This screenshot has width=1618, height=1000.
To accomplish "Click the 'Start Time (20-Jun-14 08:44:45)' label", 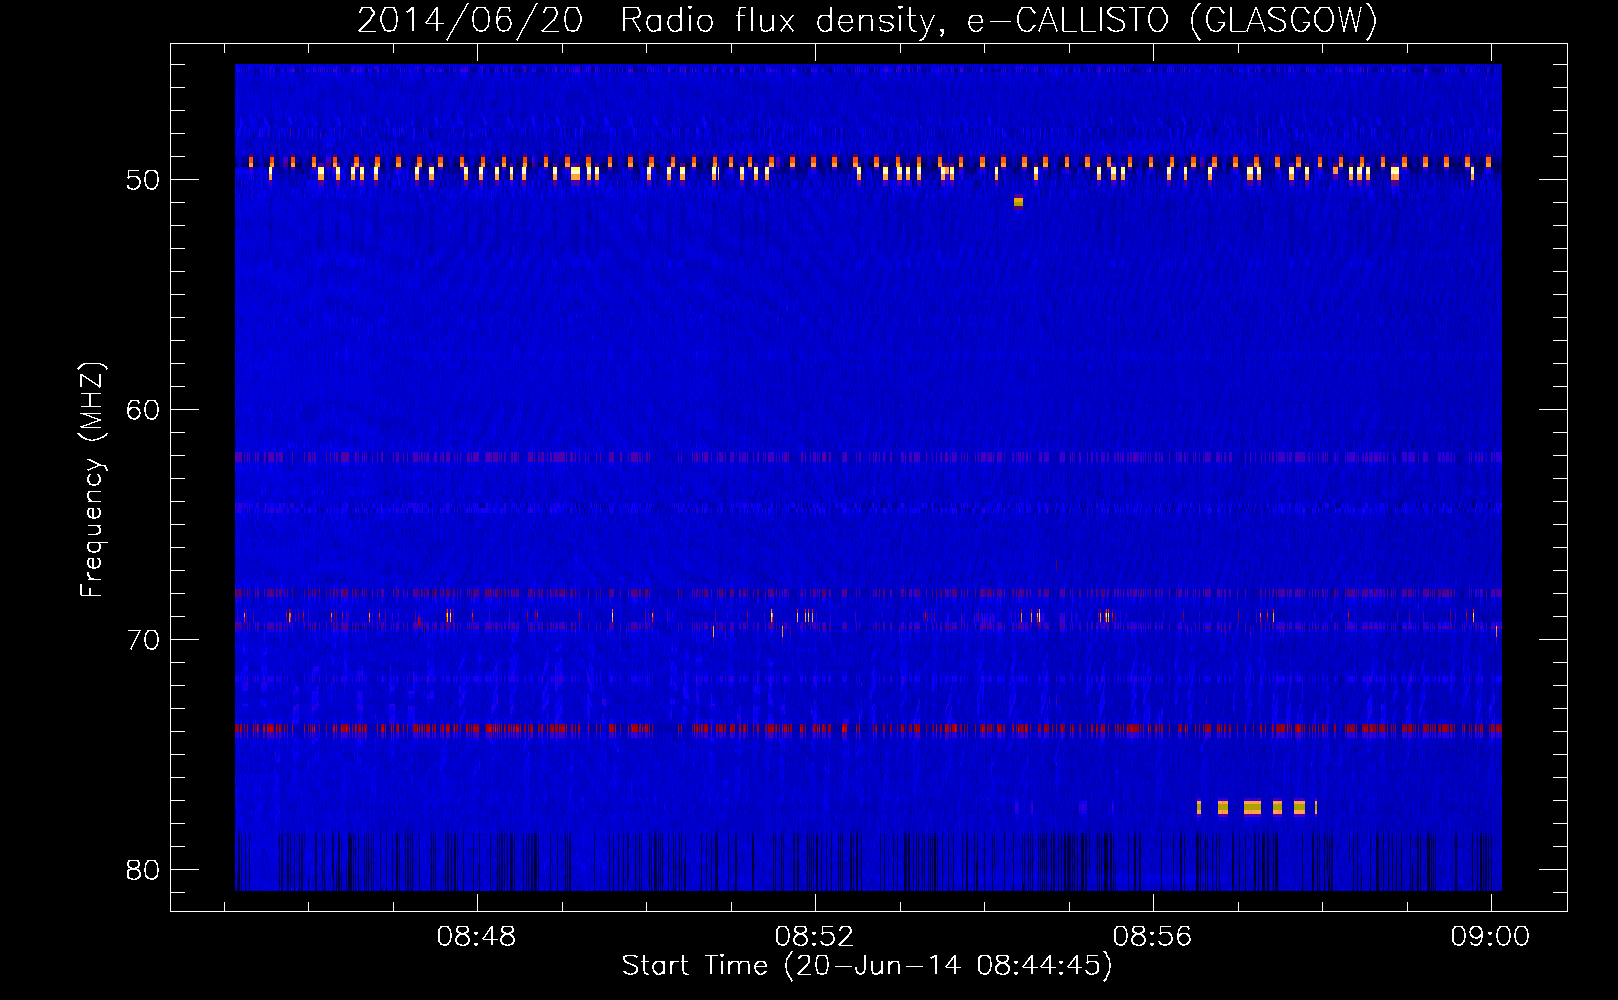I will point(867,966).
